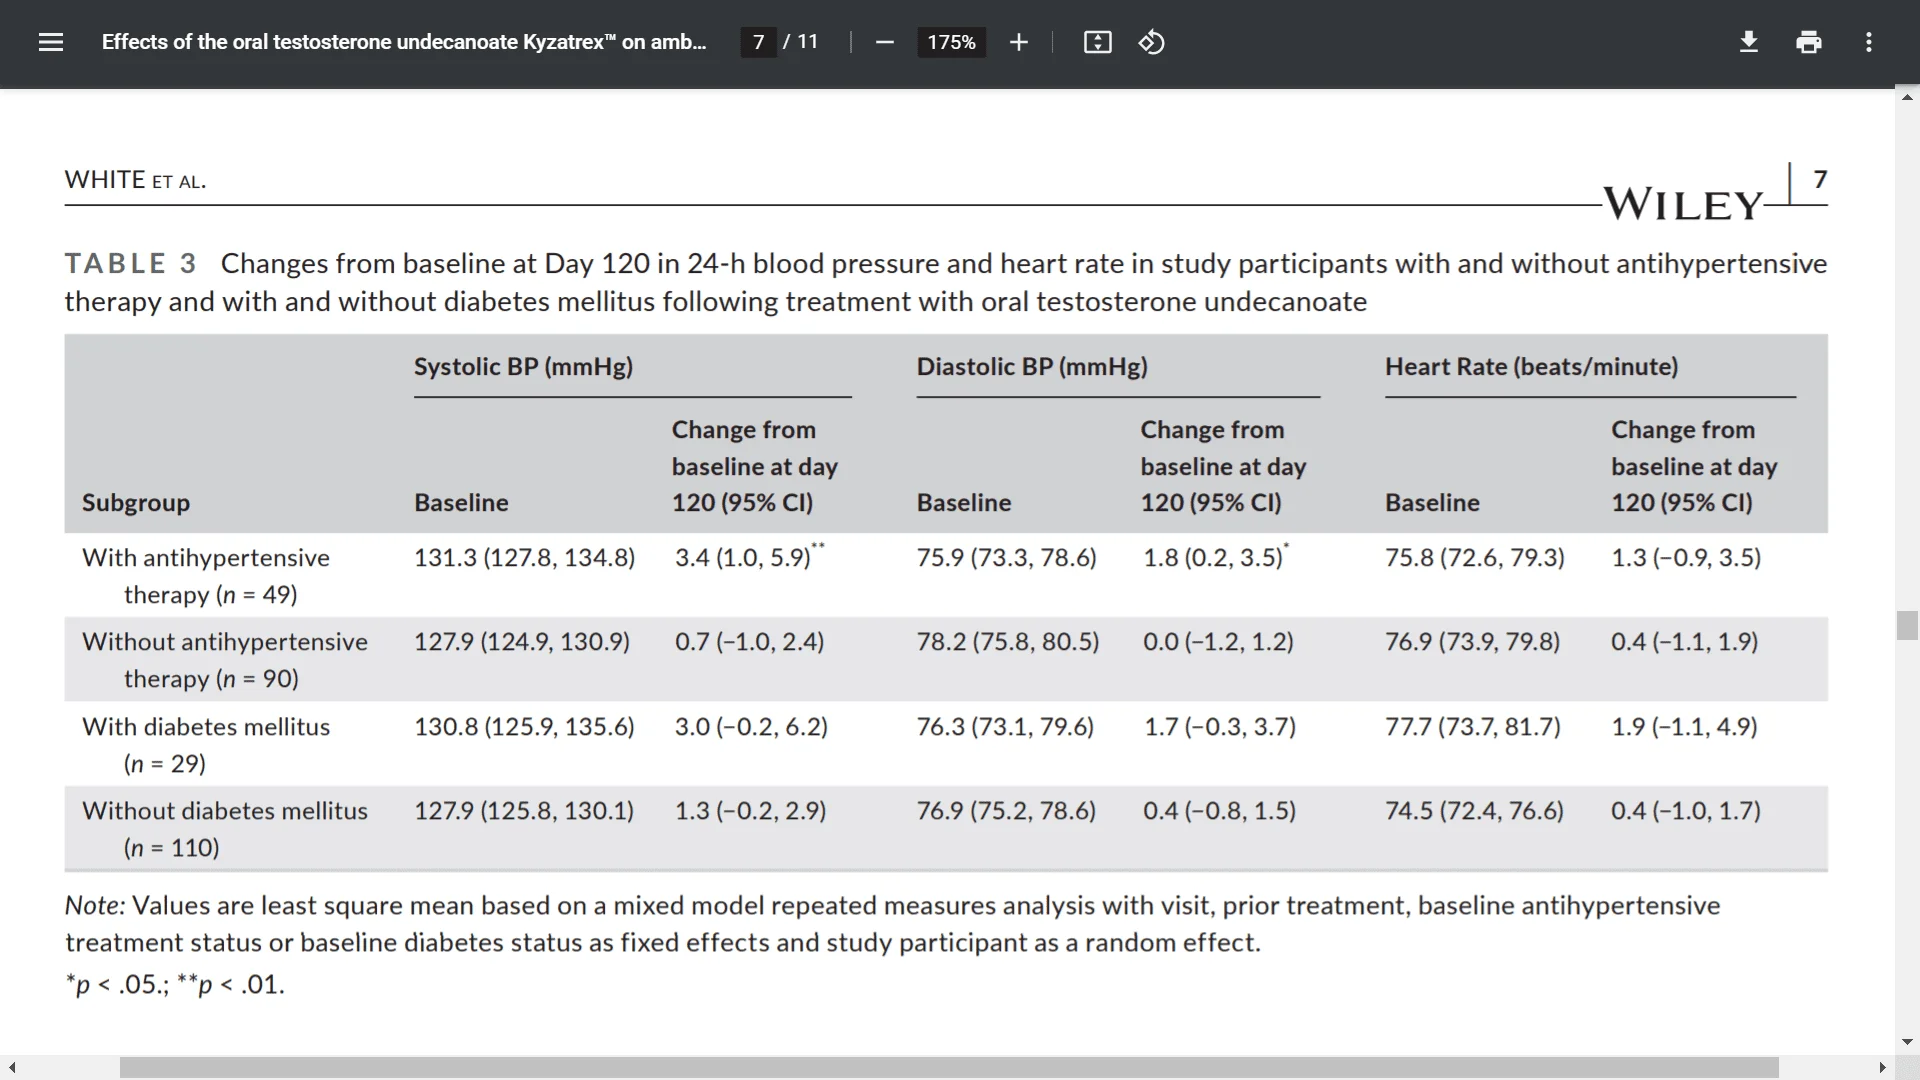This screenshot has height=1080, width=1920.
Task: Click the WILEY publisher logo text
Action: [x=1682, y=204]
